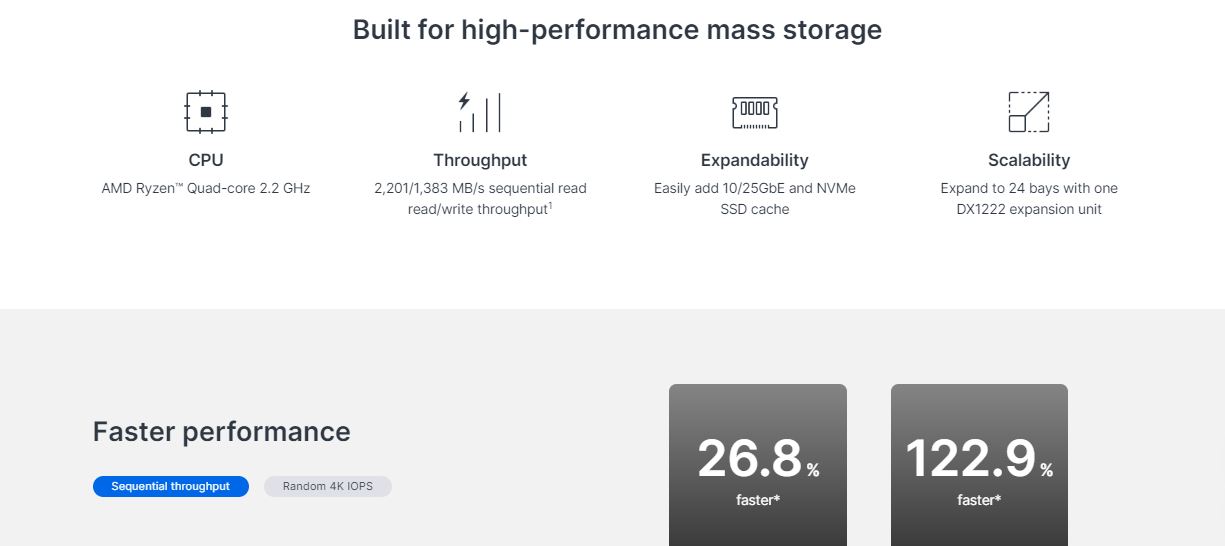Click the Expandability heading

pos(755,160)
